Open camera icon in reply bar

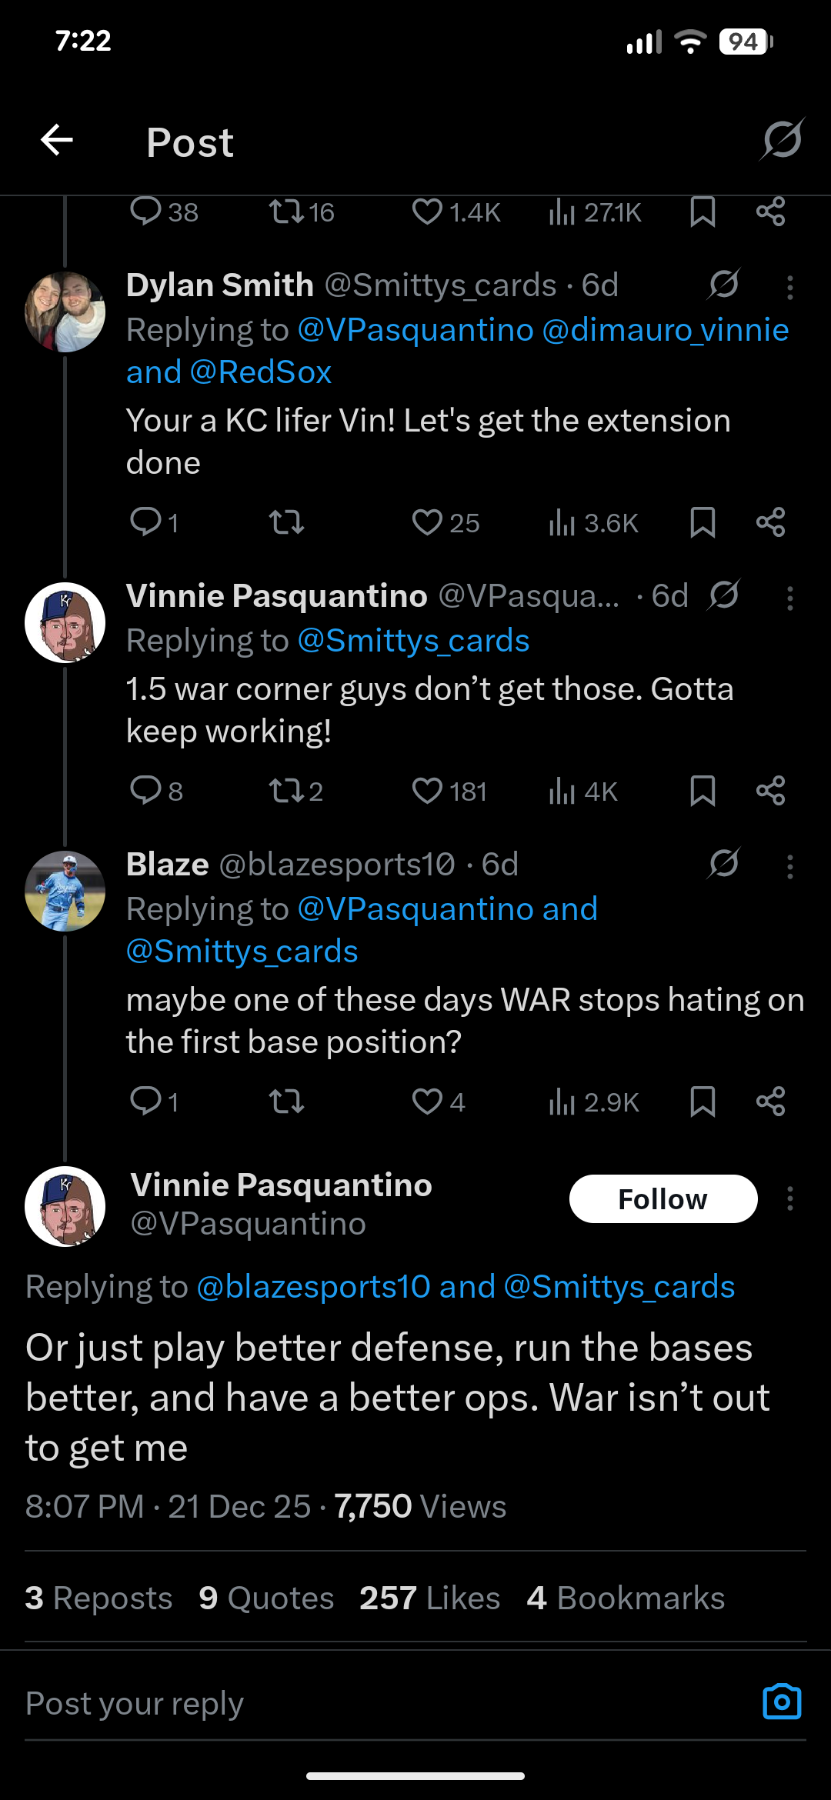[x=781, y=1701]
